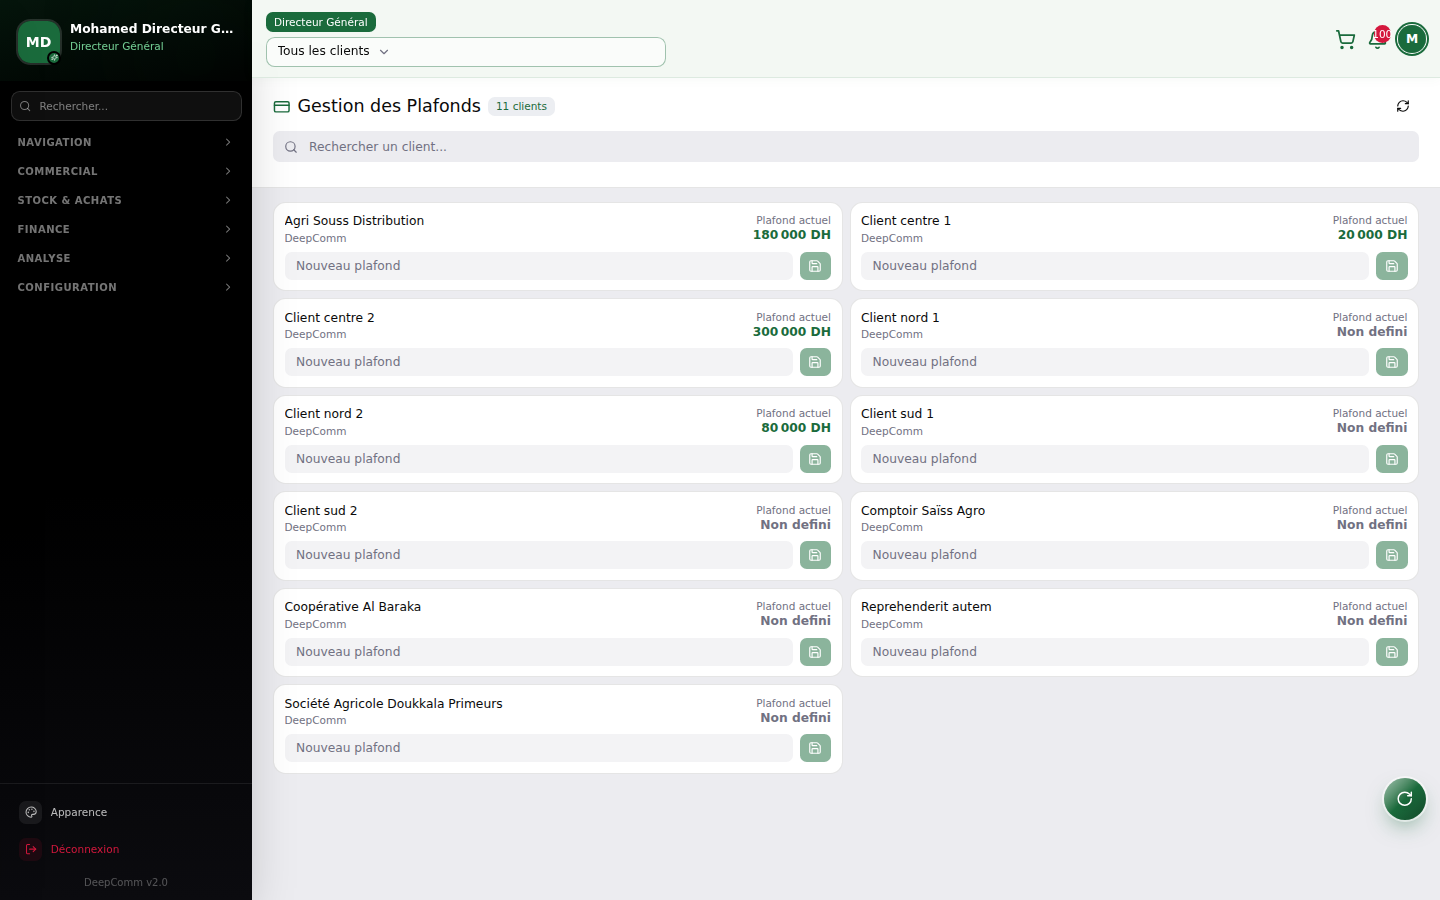The image size is (1440, 900).
Task: Open the notifications bell
Action: pos(1377,39)
